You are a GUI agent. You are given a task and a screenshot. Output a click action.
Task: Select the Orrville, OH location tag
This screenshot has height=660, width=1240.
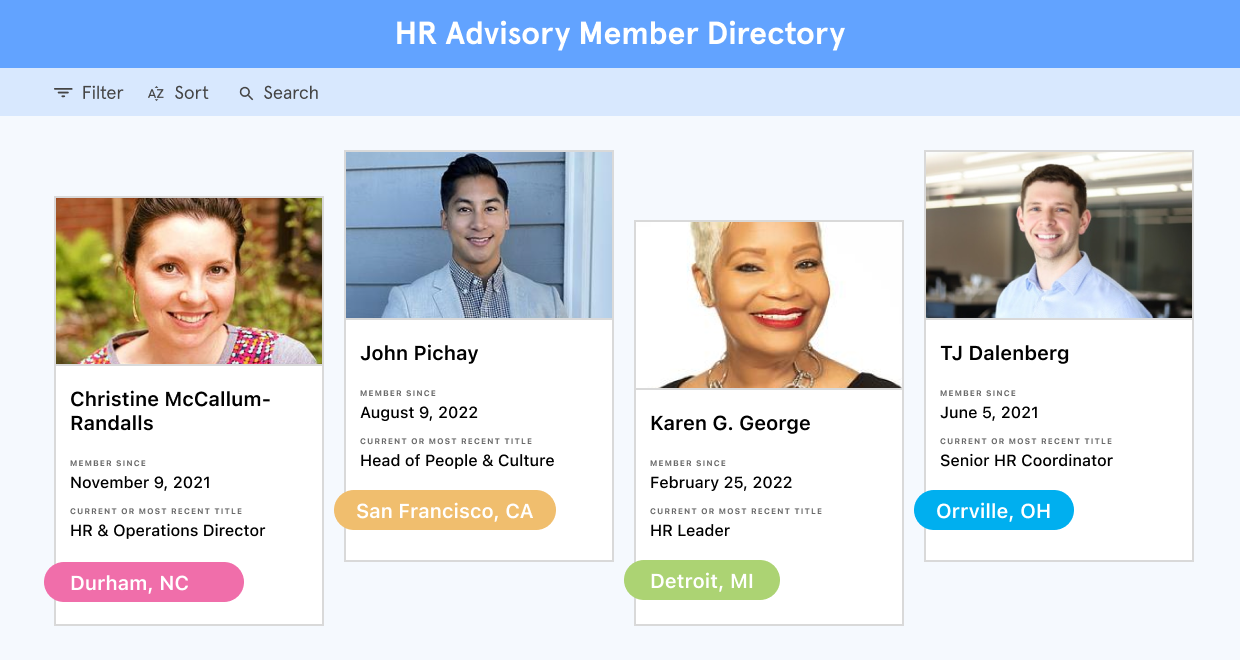point(993,510)
